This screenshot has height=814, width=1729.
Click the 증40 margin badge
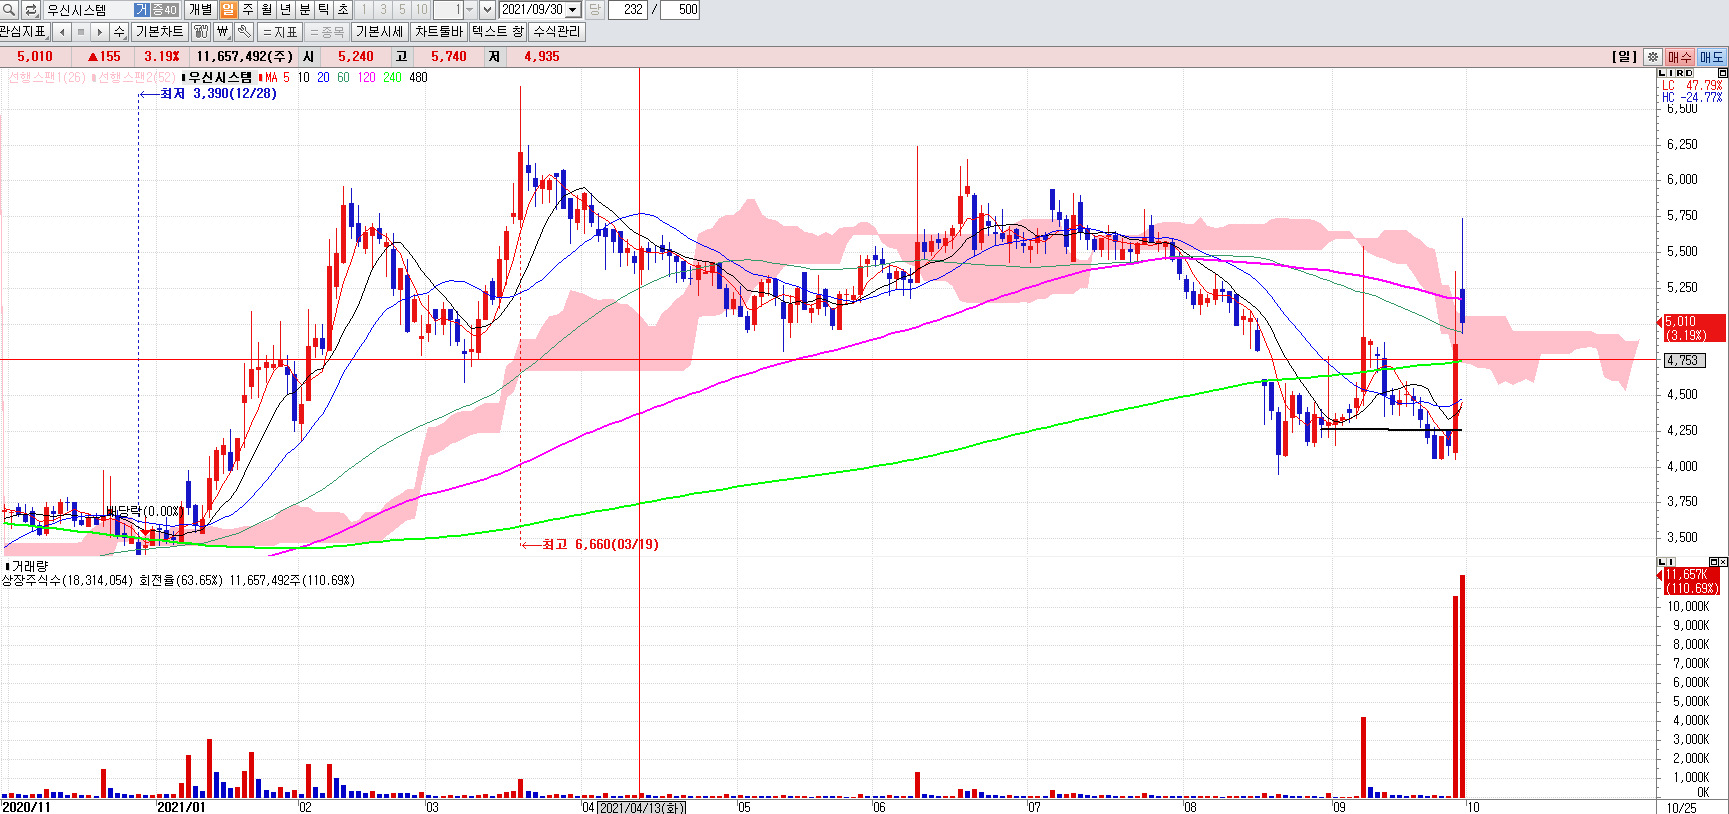164,10
